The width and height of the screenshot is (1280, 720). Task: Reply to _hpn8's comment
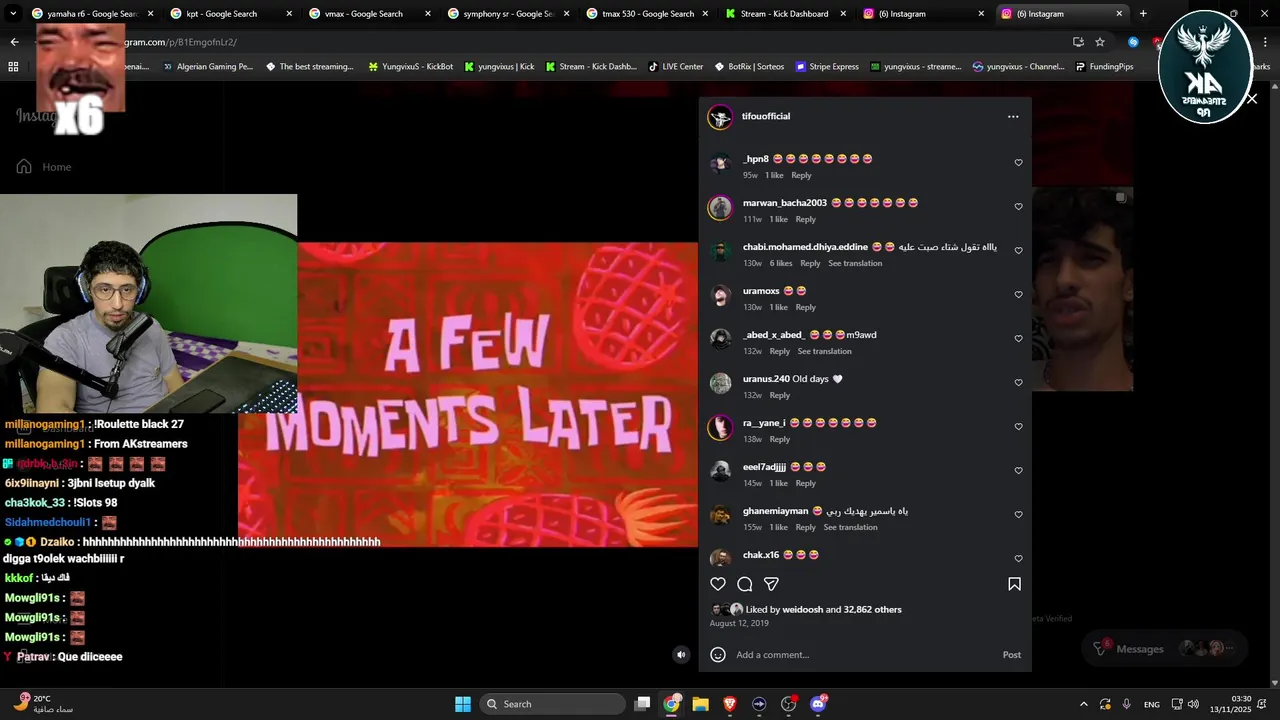[801, 175]
